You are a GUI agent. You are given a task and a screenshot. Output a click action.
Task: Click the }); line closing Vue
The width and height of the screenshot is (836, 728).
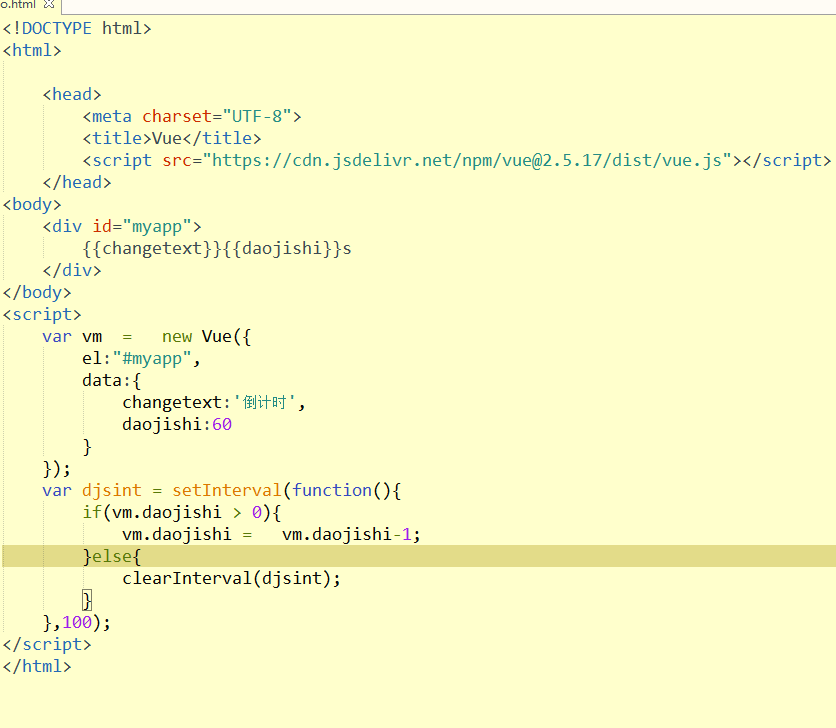57,468
